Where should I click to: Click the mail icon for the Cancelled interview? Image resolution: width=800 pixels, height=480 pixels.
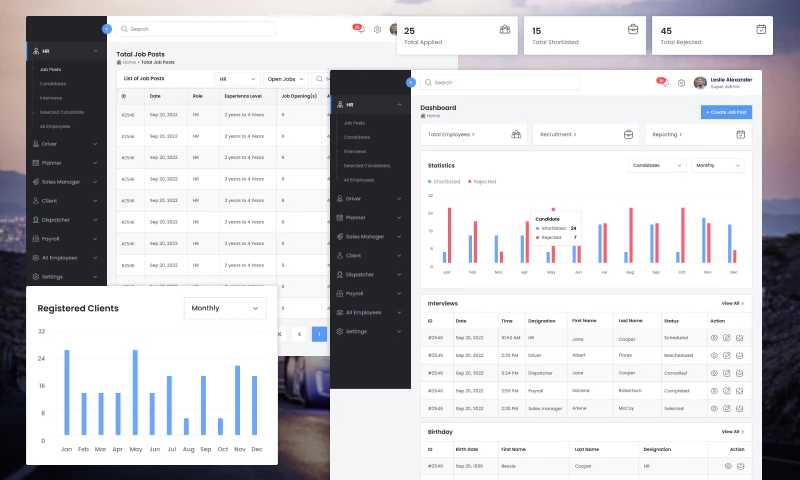point(739,373)
